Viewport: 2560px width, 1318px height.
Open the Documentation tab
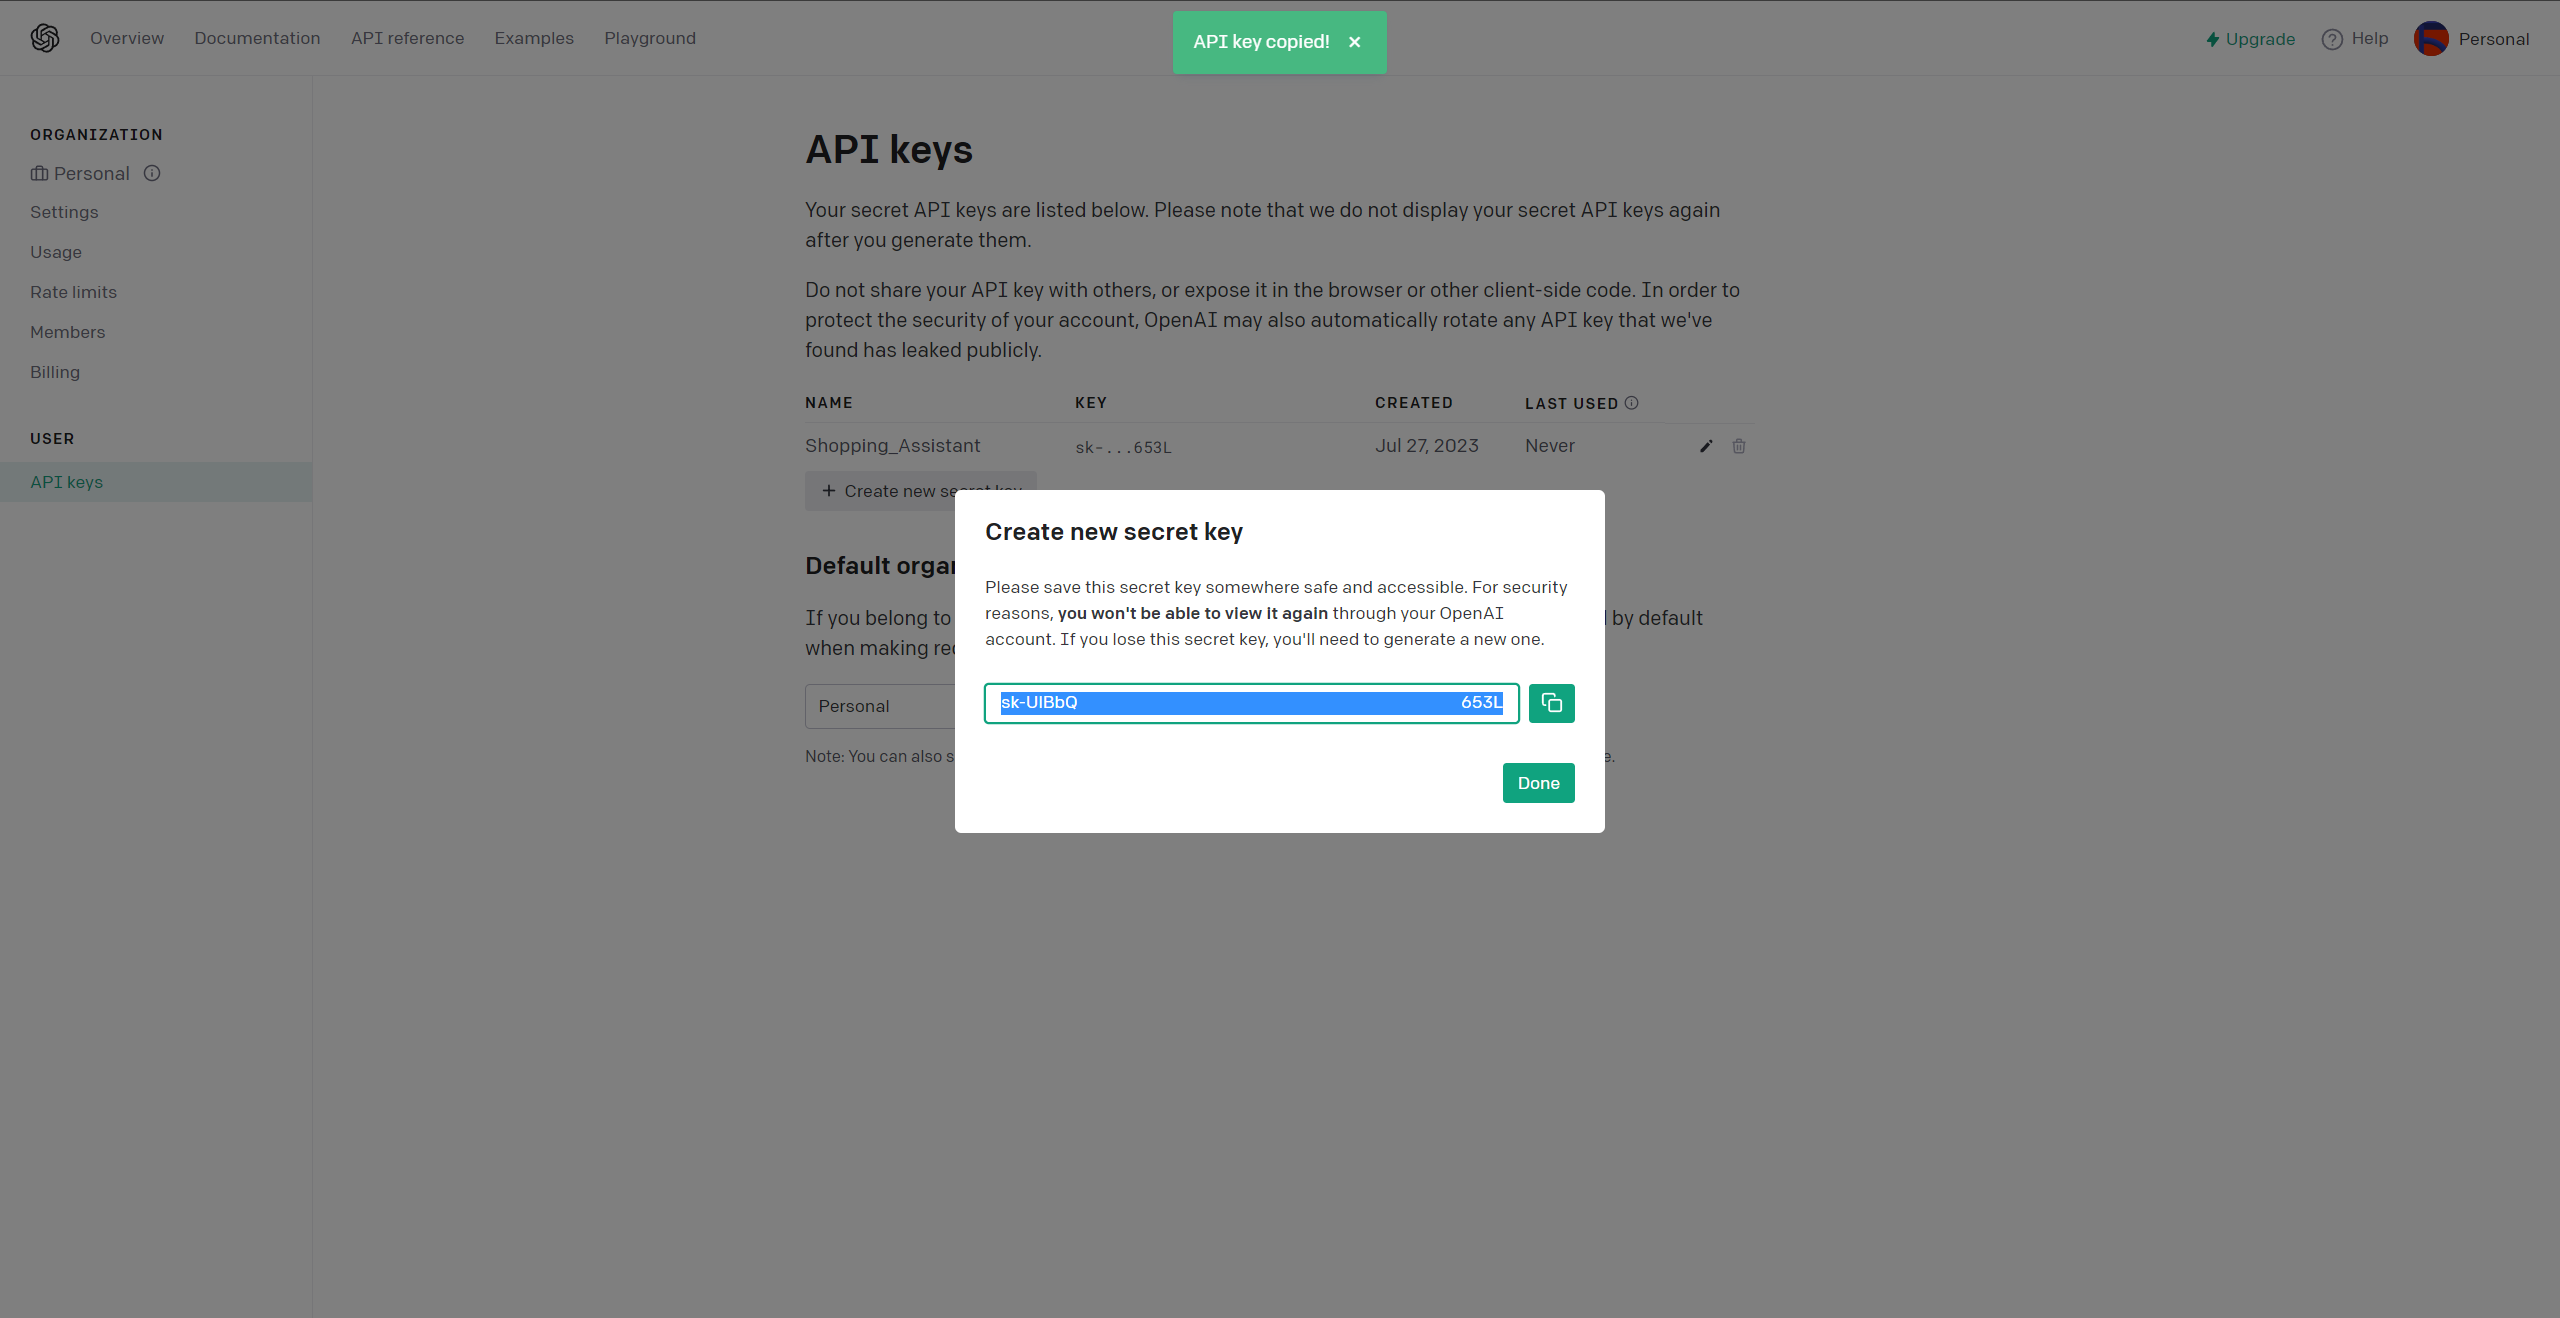(x=257, y=37)
